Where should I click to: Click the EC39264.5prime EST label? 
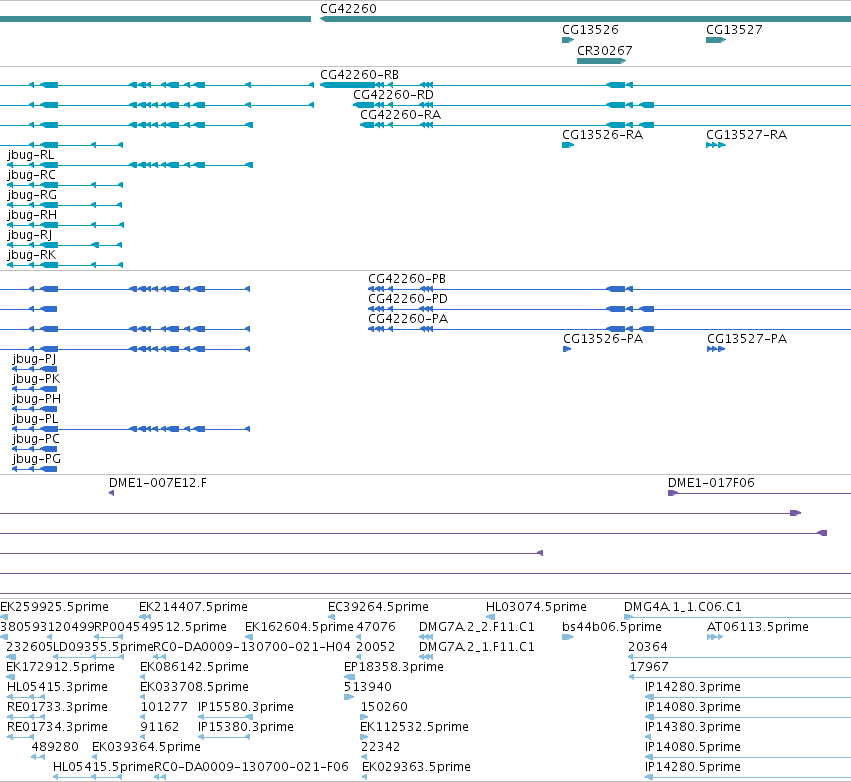(x=378, y=607)
